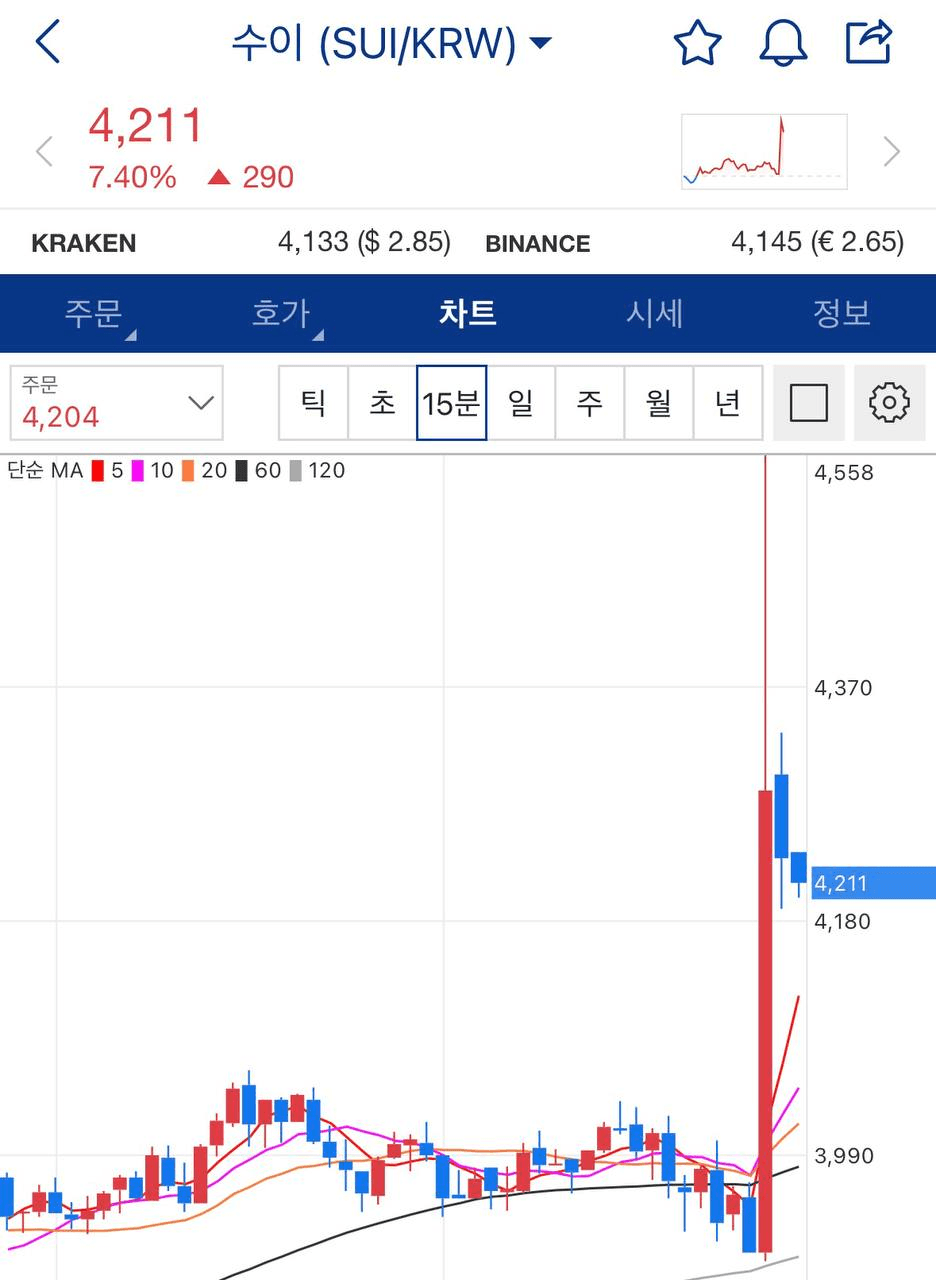Viewport: 936px width, 1280px height.
Task: Add SUI to favorites with star icon
Action: [697, 43]
